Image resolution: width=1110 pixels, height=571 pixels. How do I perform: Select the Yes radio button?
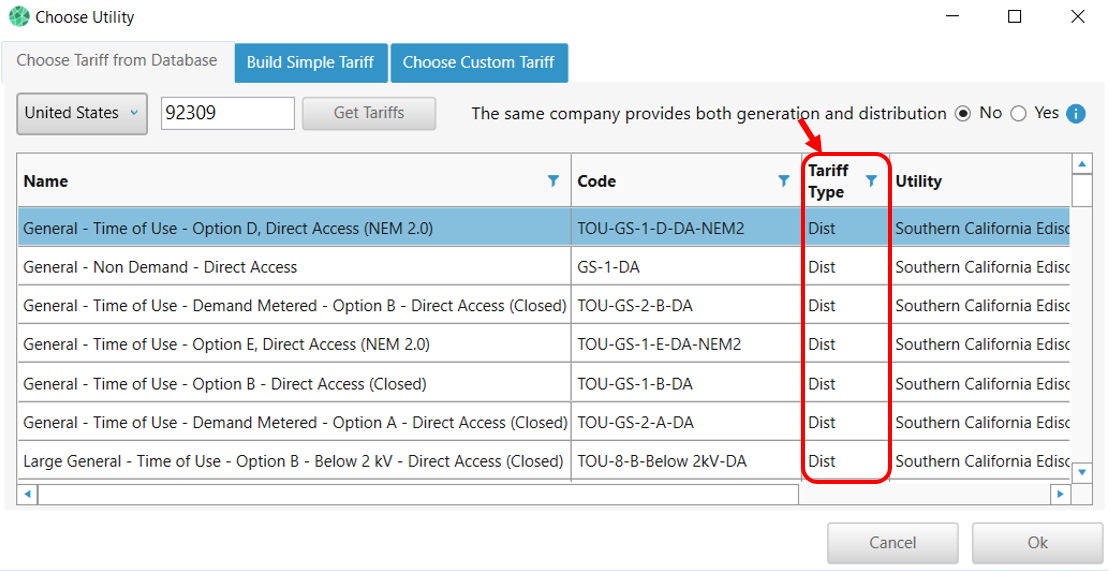tap(1019, 114)
